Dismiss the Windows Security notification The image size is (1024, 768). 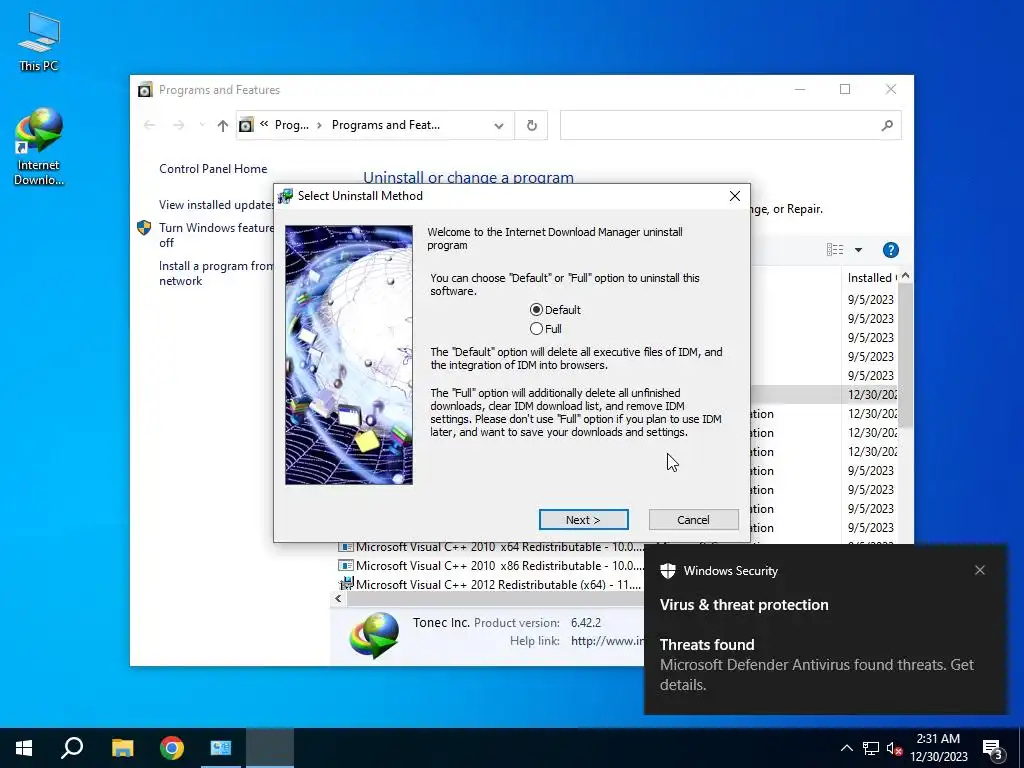980,570
